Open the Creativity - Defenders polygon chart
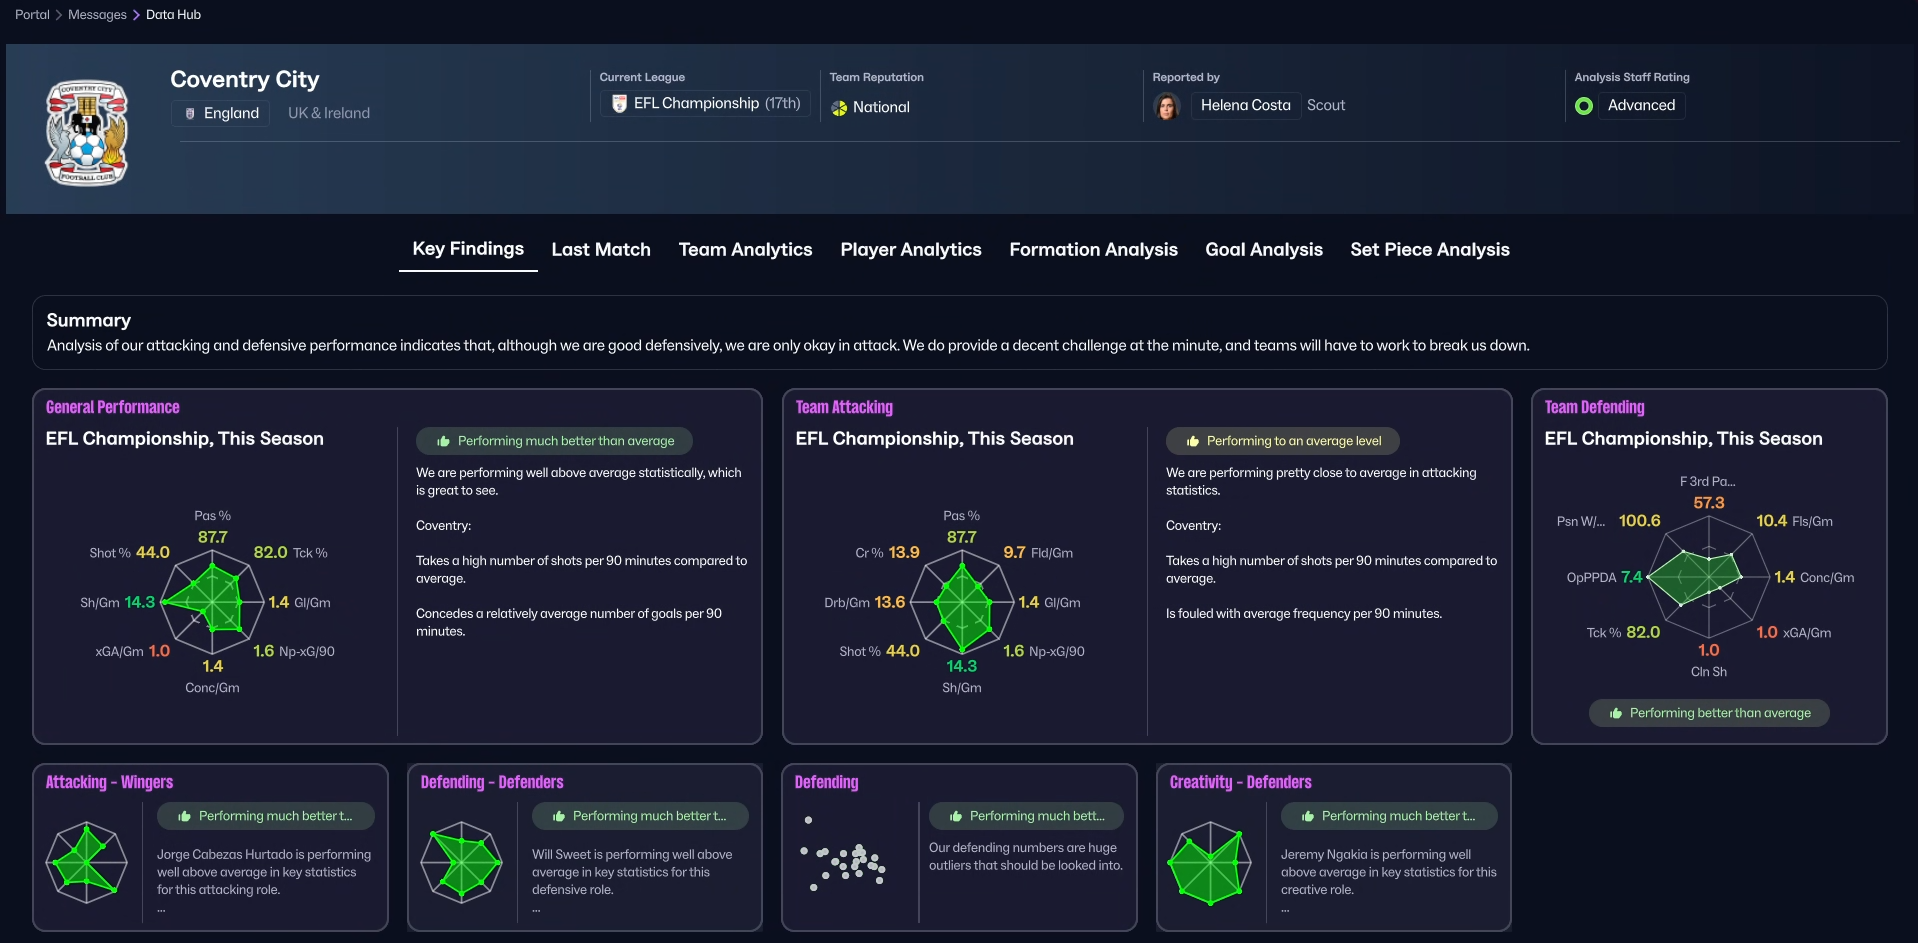The image size is (1918, 943). pyautogui.click(x=1210, y=862)
